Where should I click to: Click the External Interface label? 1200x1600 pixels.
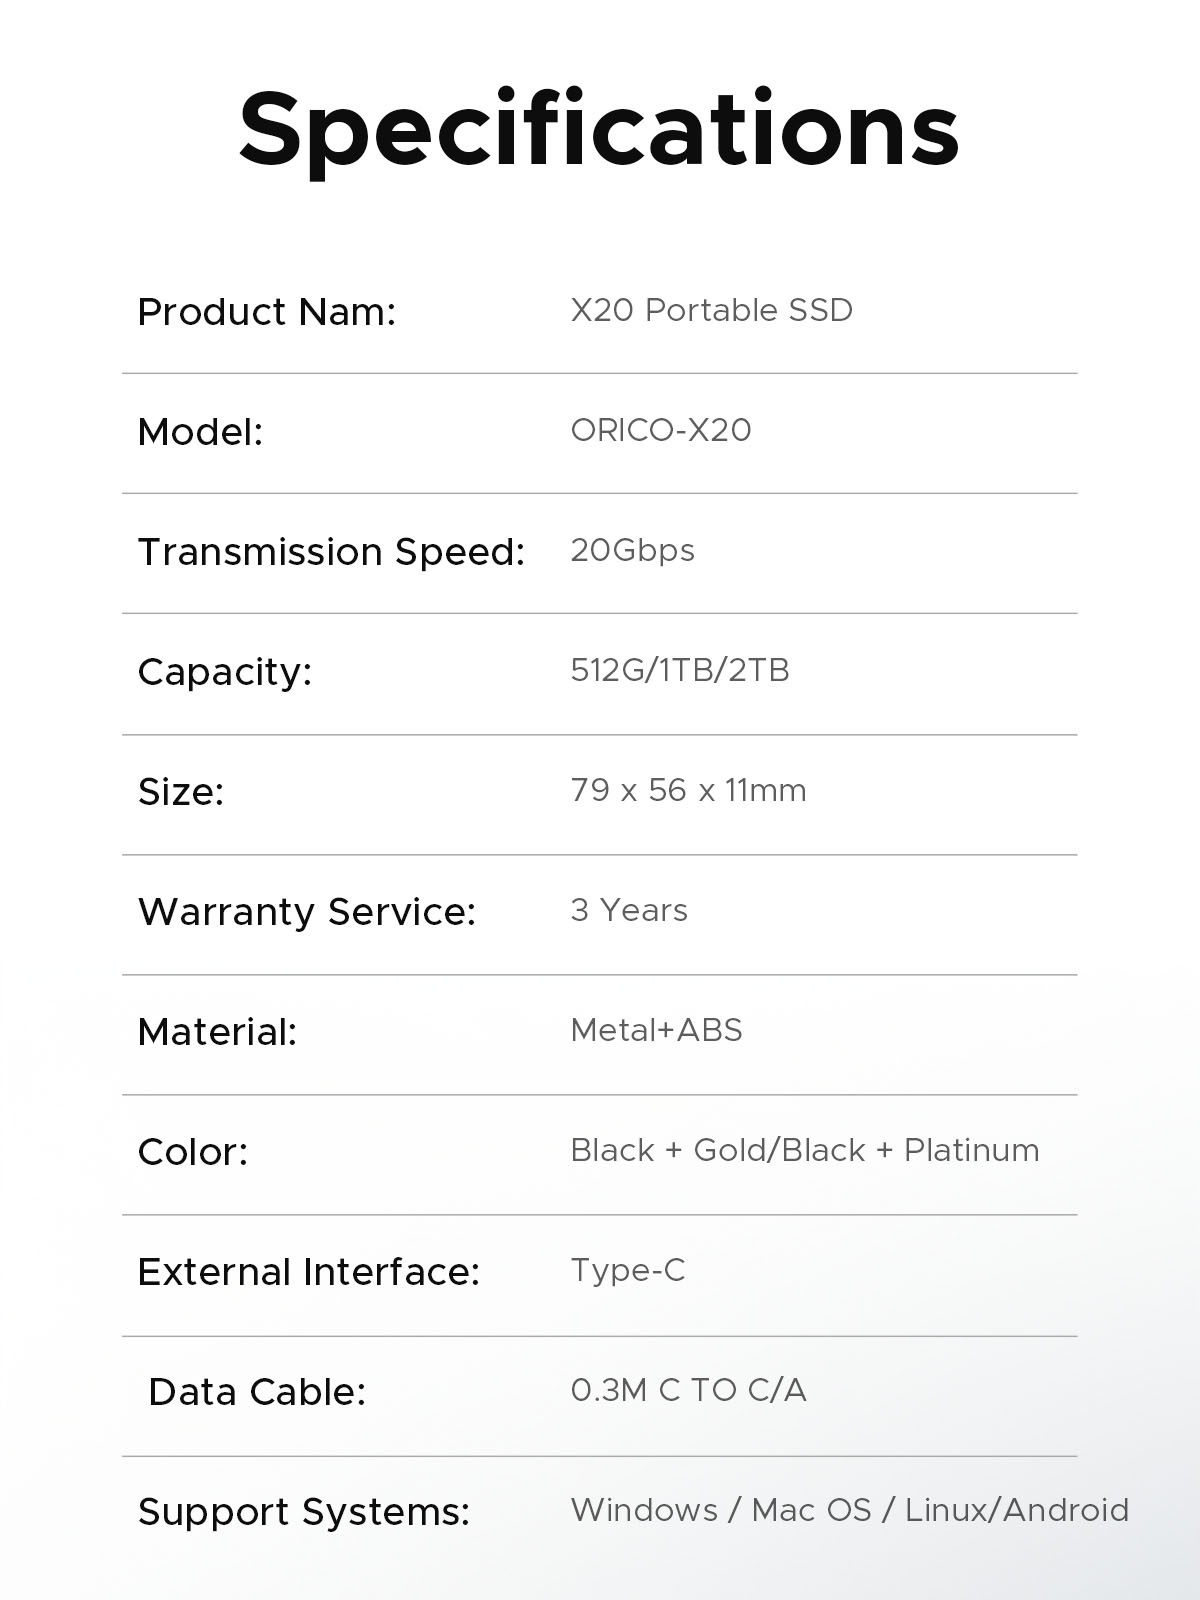point(308,1272)
